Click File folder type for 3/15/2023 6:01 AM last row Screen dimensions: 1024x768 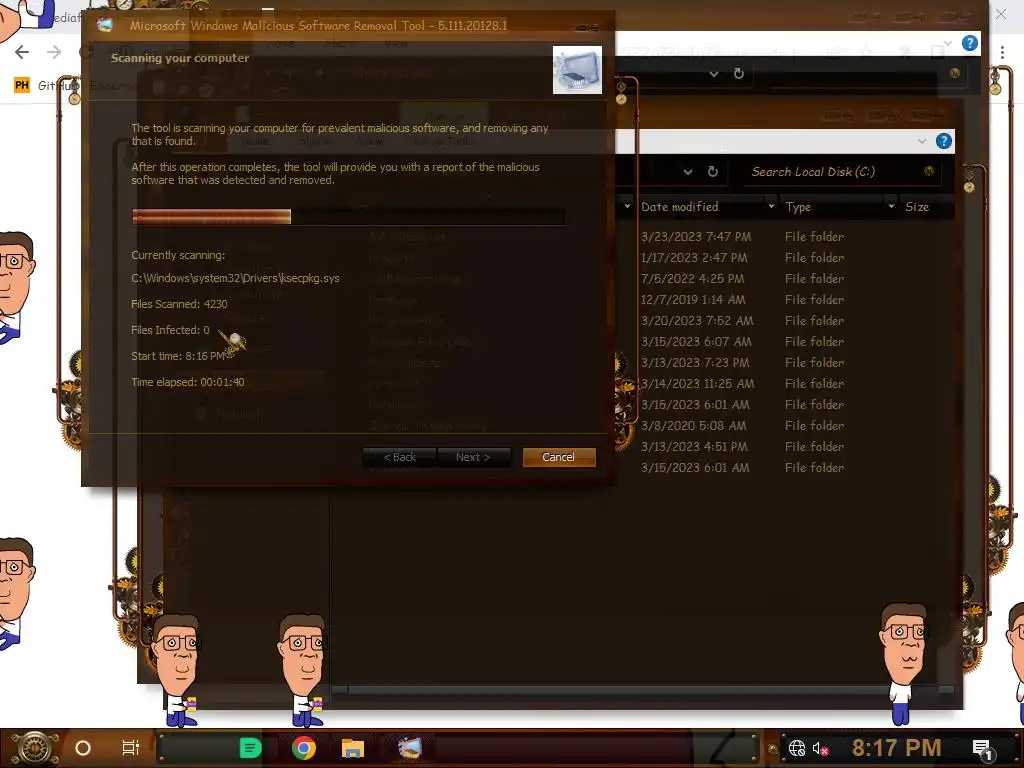click(x=814, y=468)
